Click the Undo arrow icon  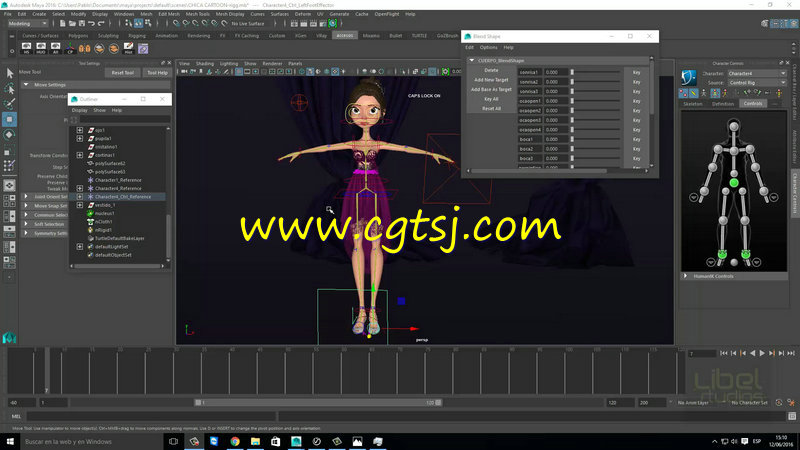point(91,23)
